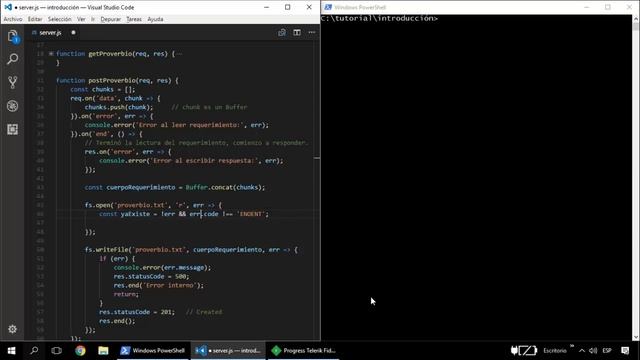The width and height of the screenshot is (640, 360).
Task: Click the VS Code logo in title bar
Action: 8,7
